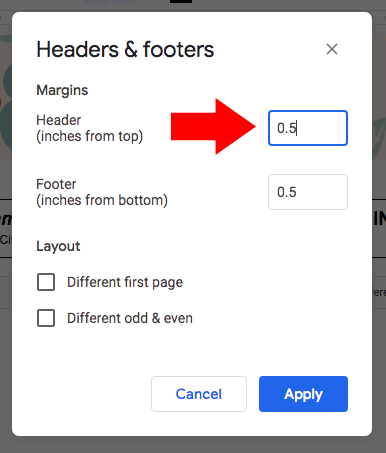Cancel the header and footer changes
This screenshot has height=453, width=386.
click(x=199, y=394)
